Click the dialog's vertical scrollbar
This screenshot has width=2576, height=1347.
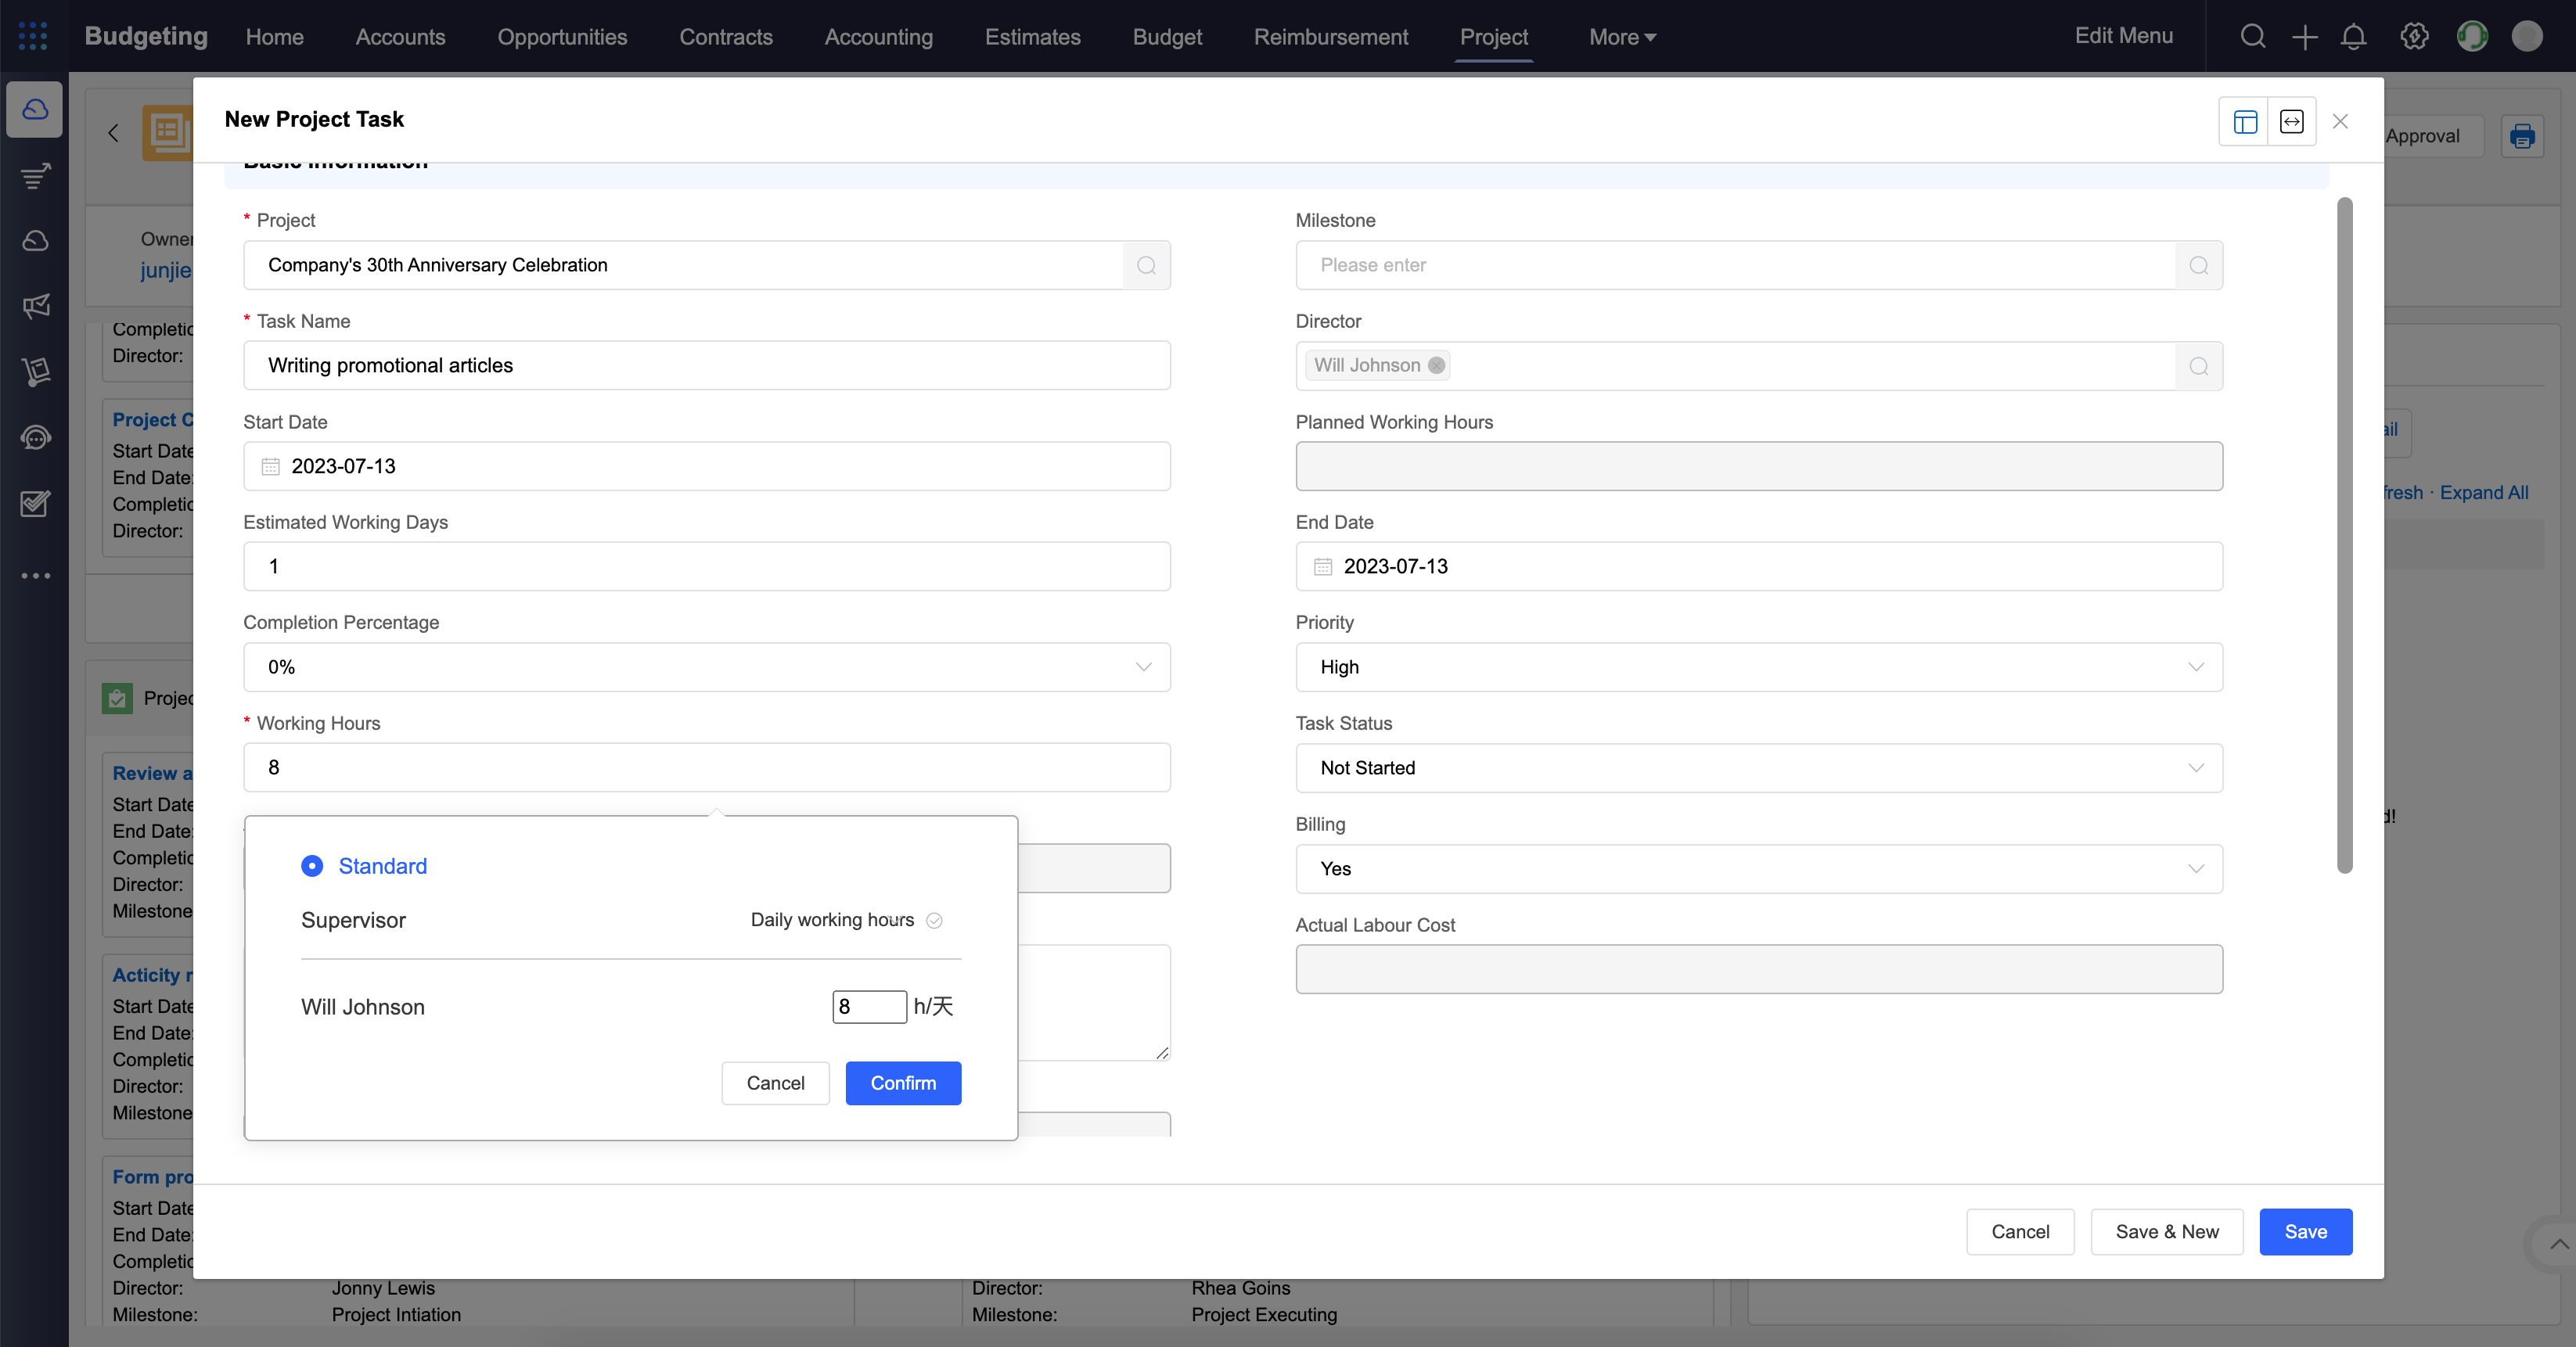pos(2344,535)
